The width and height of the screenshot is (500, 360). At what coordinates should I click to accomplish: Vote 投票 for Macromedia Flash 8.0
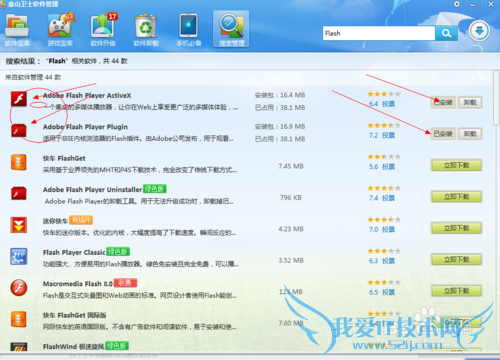pos(388,292)
